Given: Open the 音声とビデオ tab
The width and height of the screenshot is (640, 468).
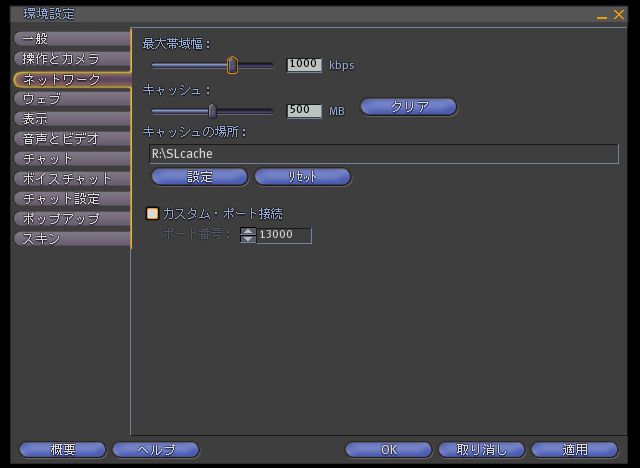Looking at the screenshot, I should pos(72,139).
